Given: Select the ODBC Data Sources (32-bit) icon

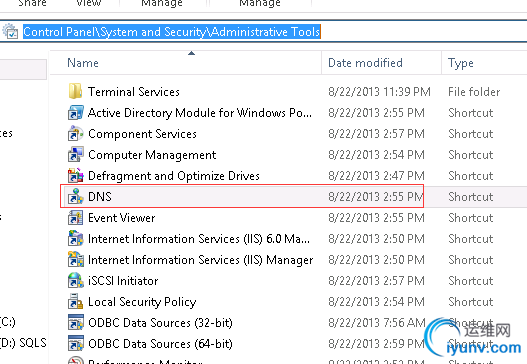Looking at the screenshot, I should click(75, 322).
